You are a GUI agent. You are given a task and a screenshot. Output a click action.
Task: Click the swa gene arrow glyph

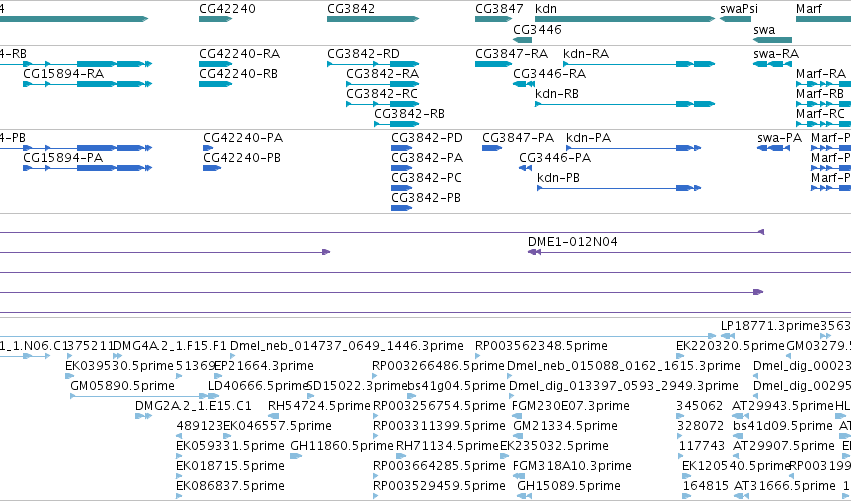coord(772,40)
